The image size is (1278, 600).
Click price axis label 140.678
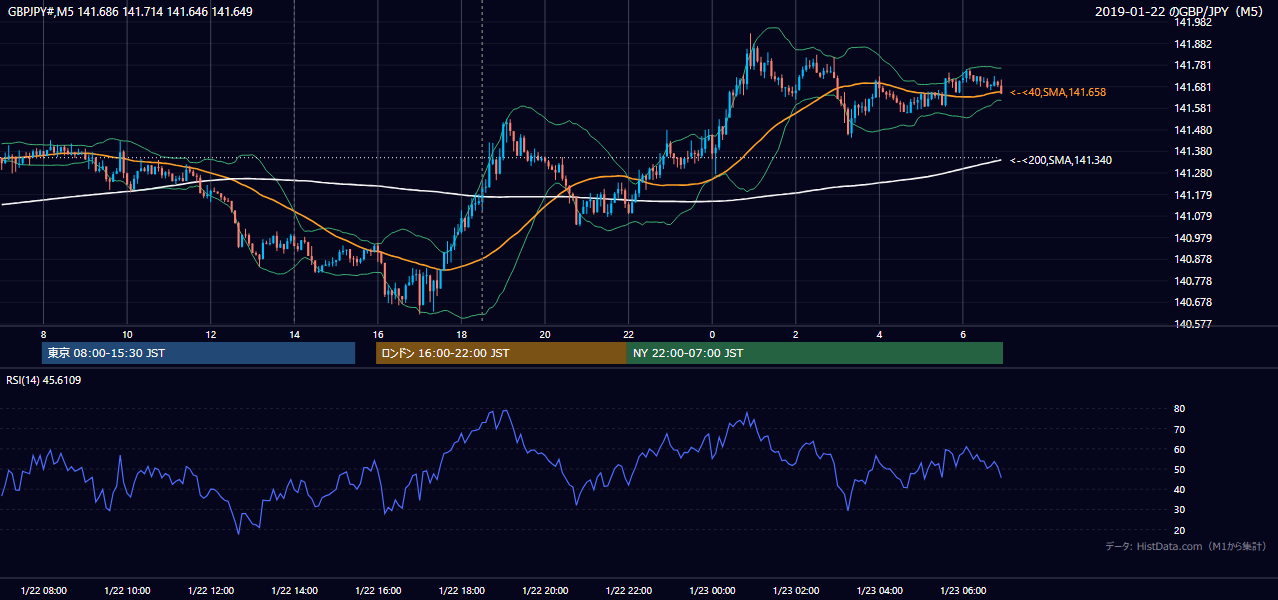(x=1191, y=302)
